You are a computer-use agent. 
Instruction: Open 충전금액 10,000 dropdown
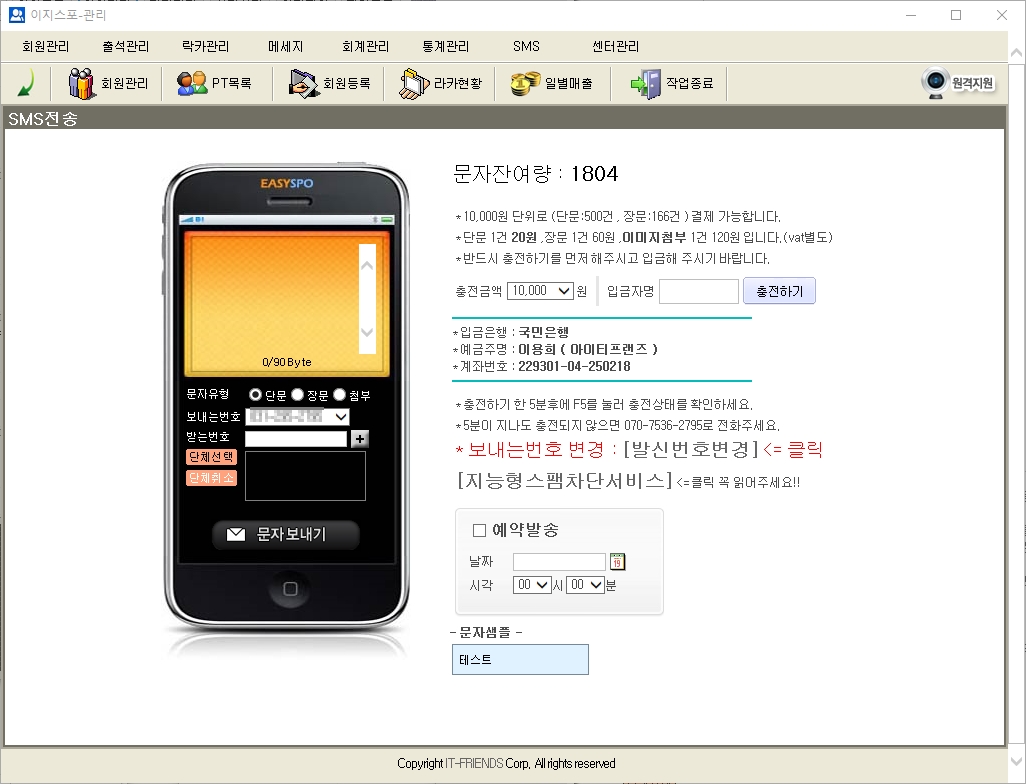click(540, 291)
